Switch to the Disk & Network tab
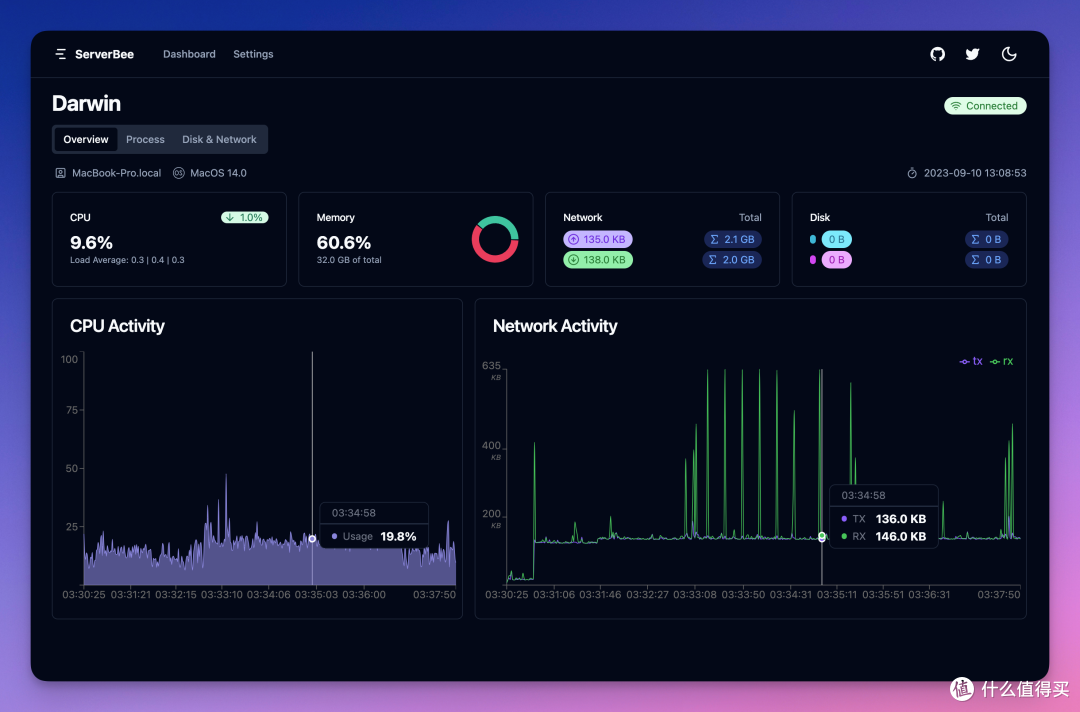This screenshot has height=712, width=1080. click(x=218, y=139)
